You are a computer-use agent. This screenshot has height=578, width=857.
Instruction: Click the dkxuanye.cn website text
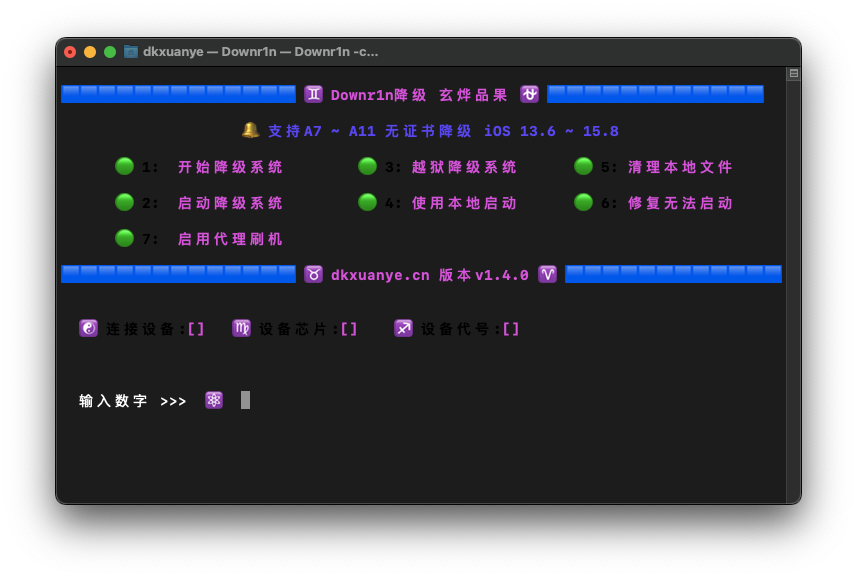tap(380, 275)
